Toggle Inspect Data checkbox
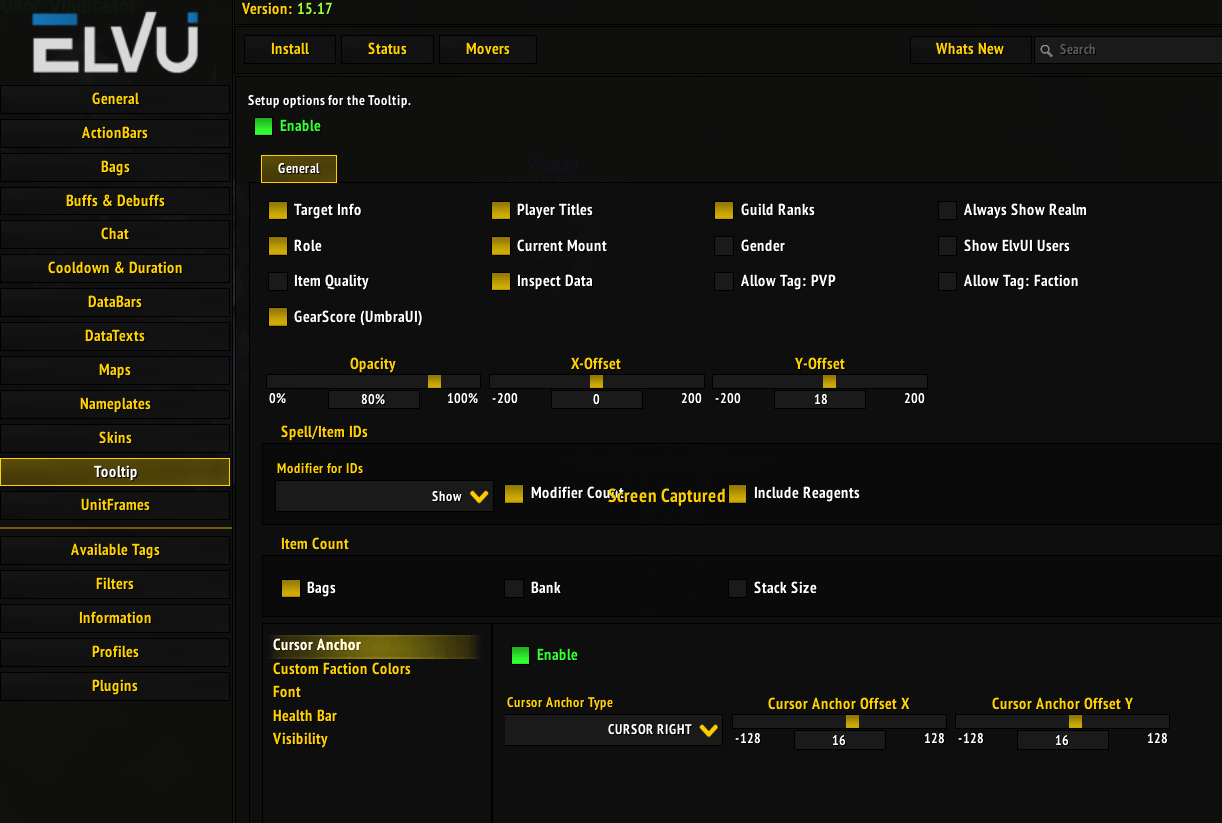 coord(501,282)
